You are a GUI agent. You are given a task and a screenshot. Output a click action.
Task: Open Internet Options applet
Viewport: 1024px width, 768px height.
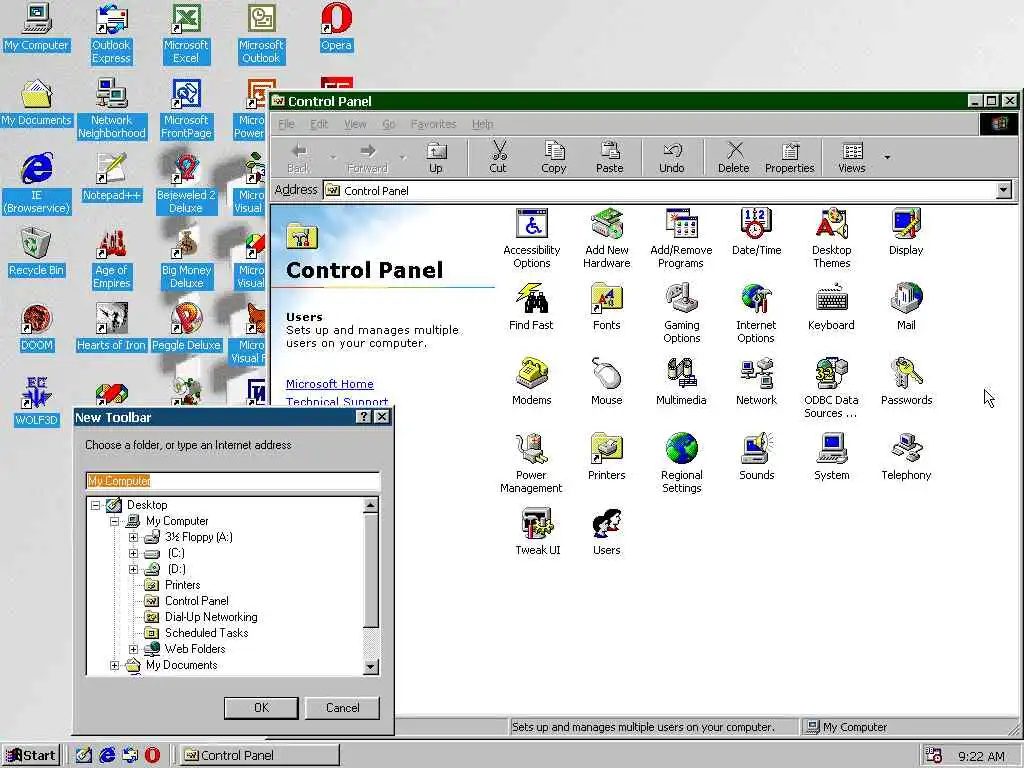coord(756,313)
